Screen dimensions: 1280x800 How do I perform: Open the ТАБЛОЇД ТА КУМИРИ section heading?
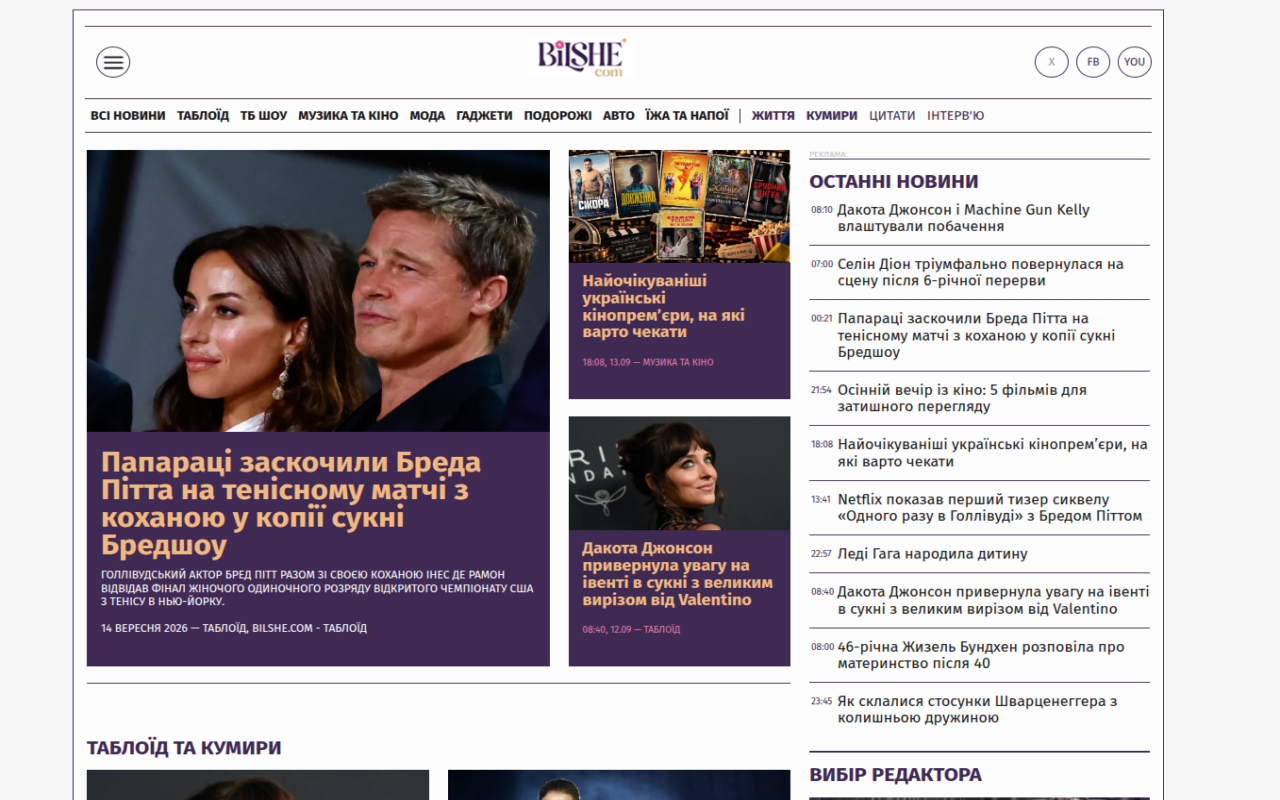click(x=184, y=748)
